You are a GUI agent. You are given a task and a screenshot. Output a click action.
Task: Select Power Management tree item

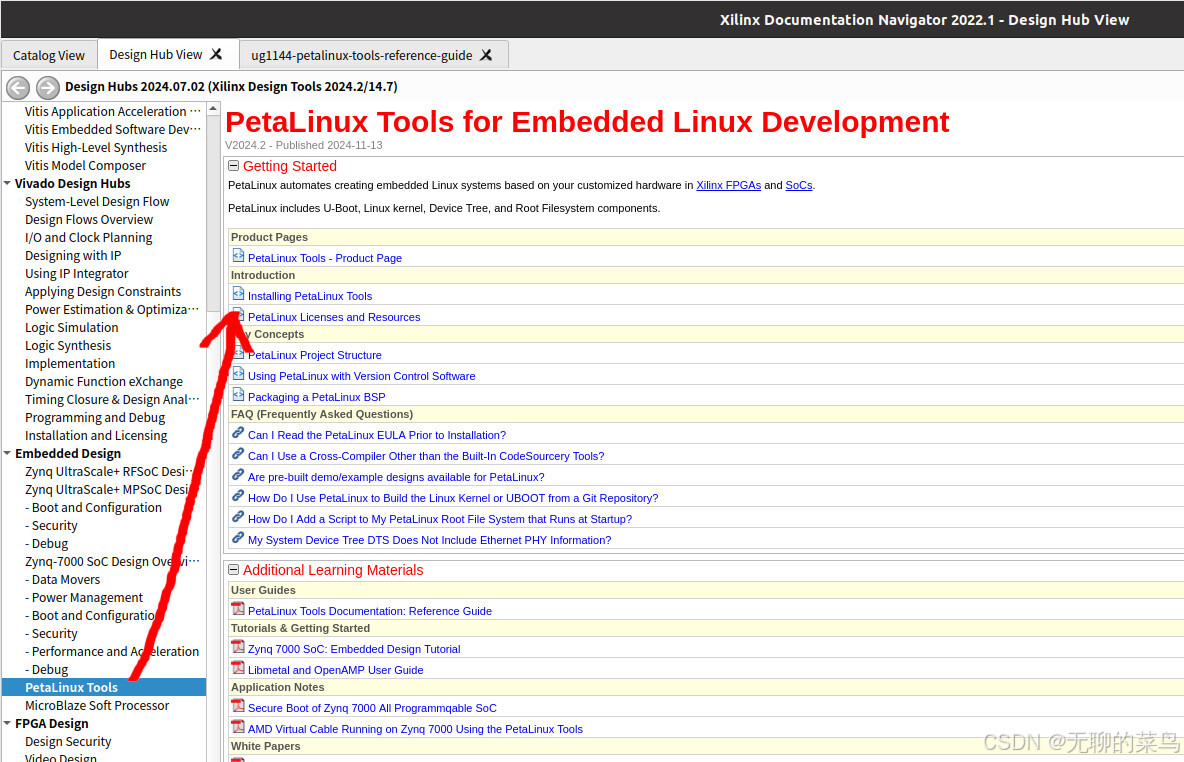click(84, 597)
